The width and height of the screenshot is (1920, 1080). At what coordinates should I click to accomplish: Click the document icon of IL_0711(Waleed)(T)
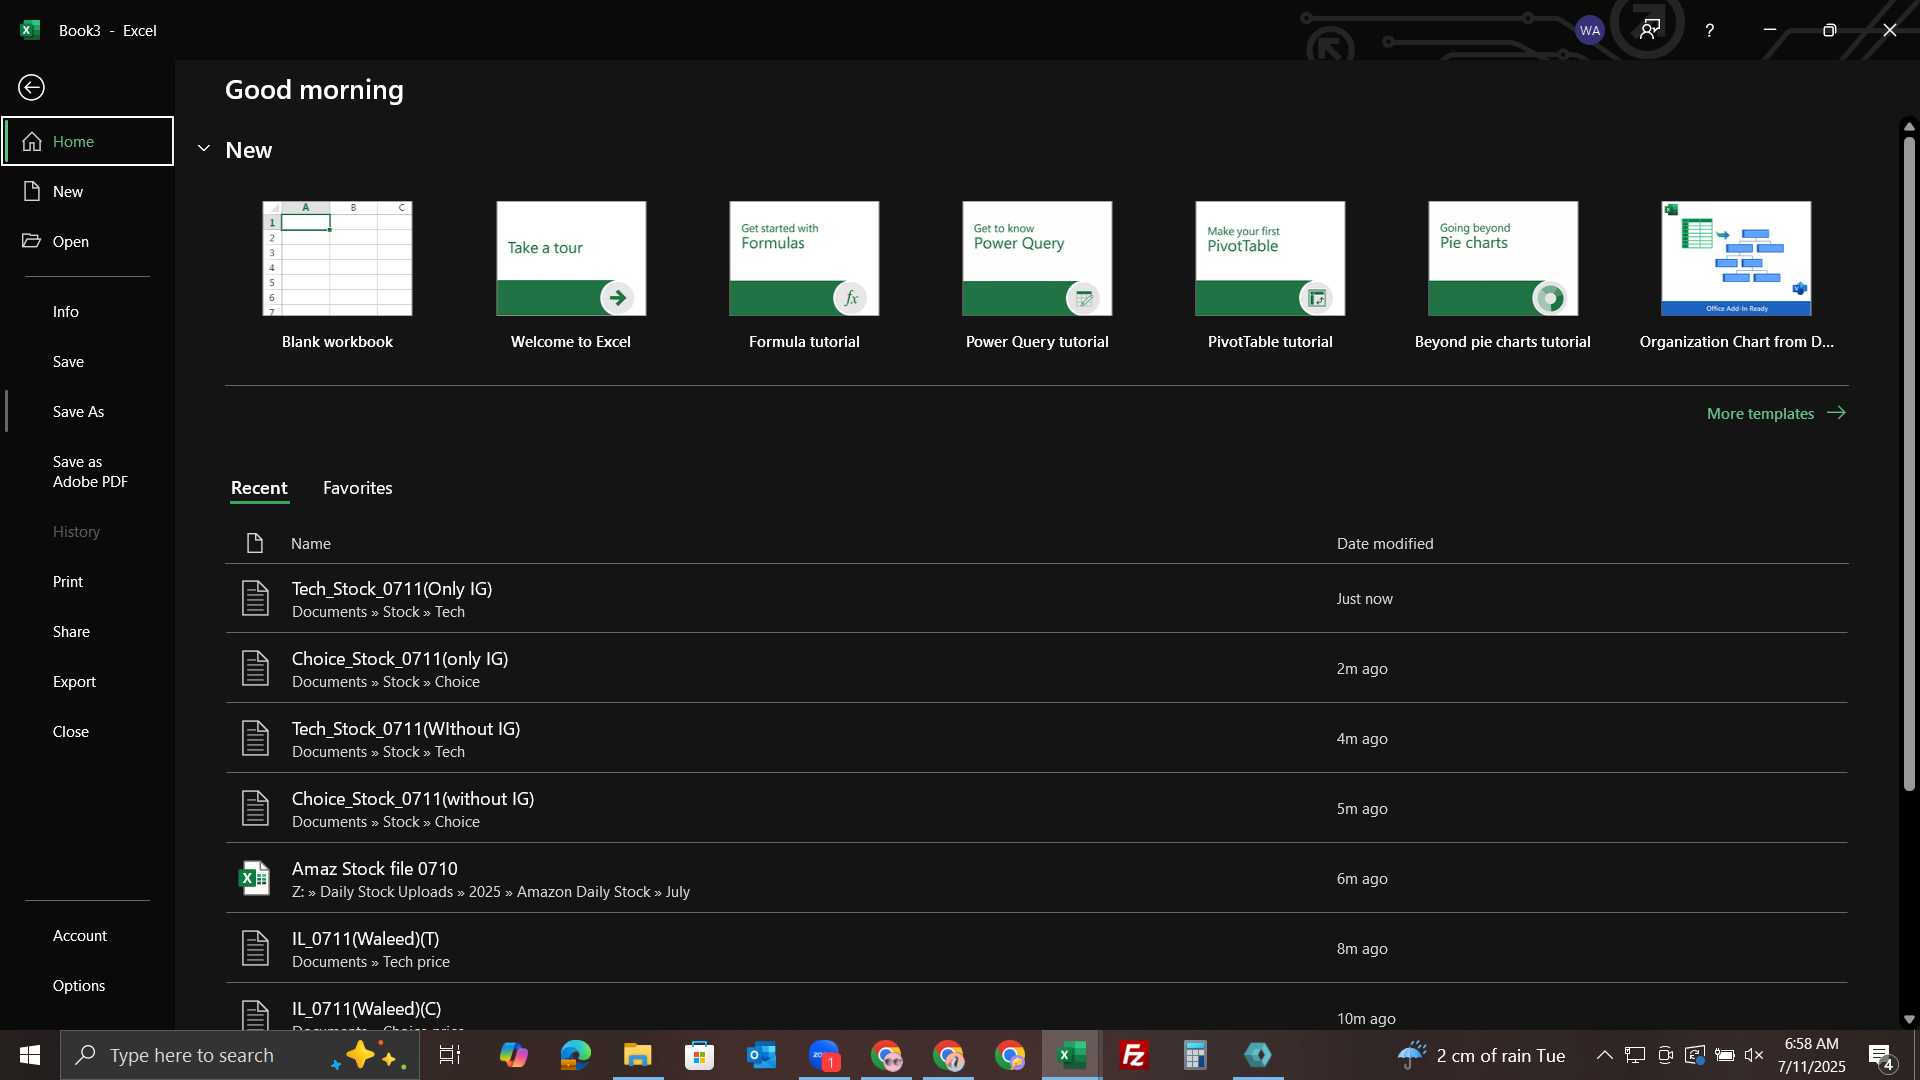click(x=255, y=948)
